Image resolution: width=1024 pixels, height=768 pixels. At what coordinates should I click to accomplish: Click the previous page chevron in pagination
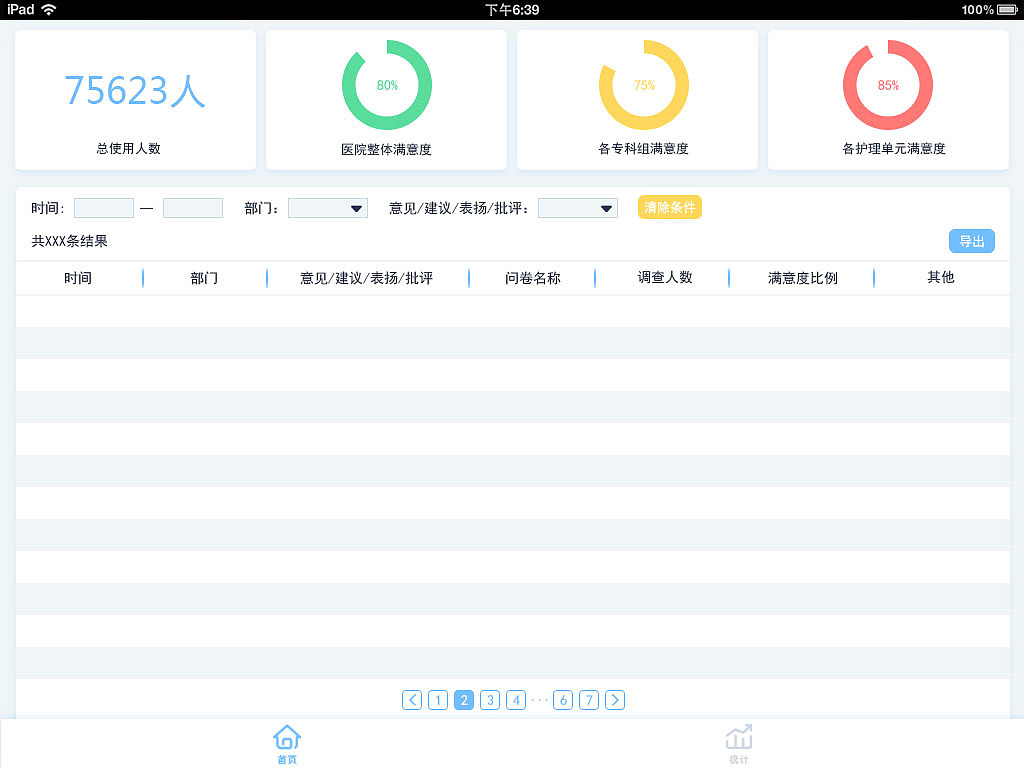[412, 700]
